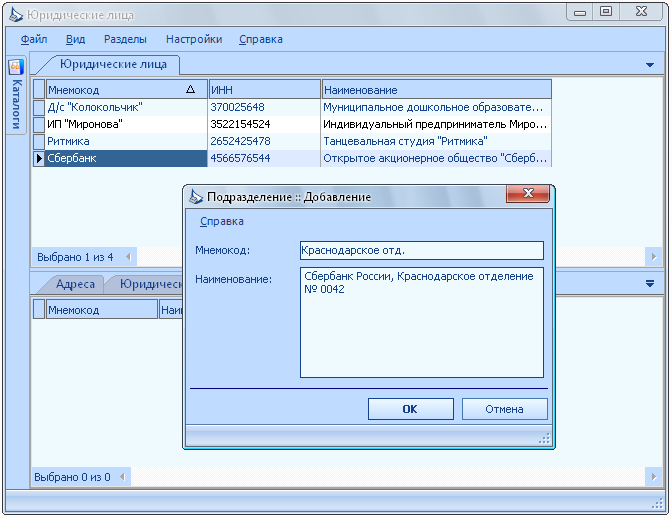Select the Сбербанк mnemonic cell

click(126, 159)
